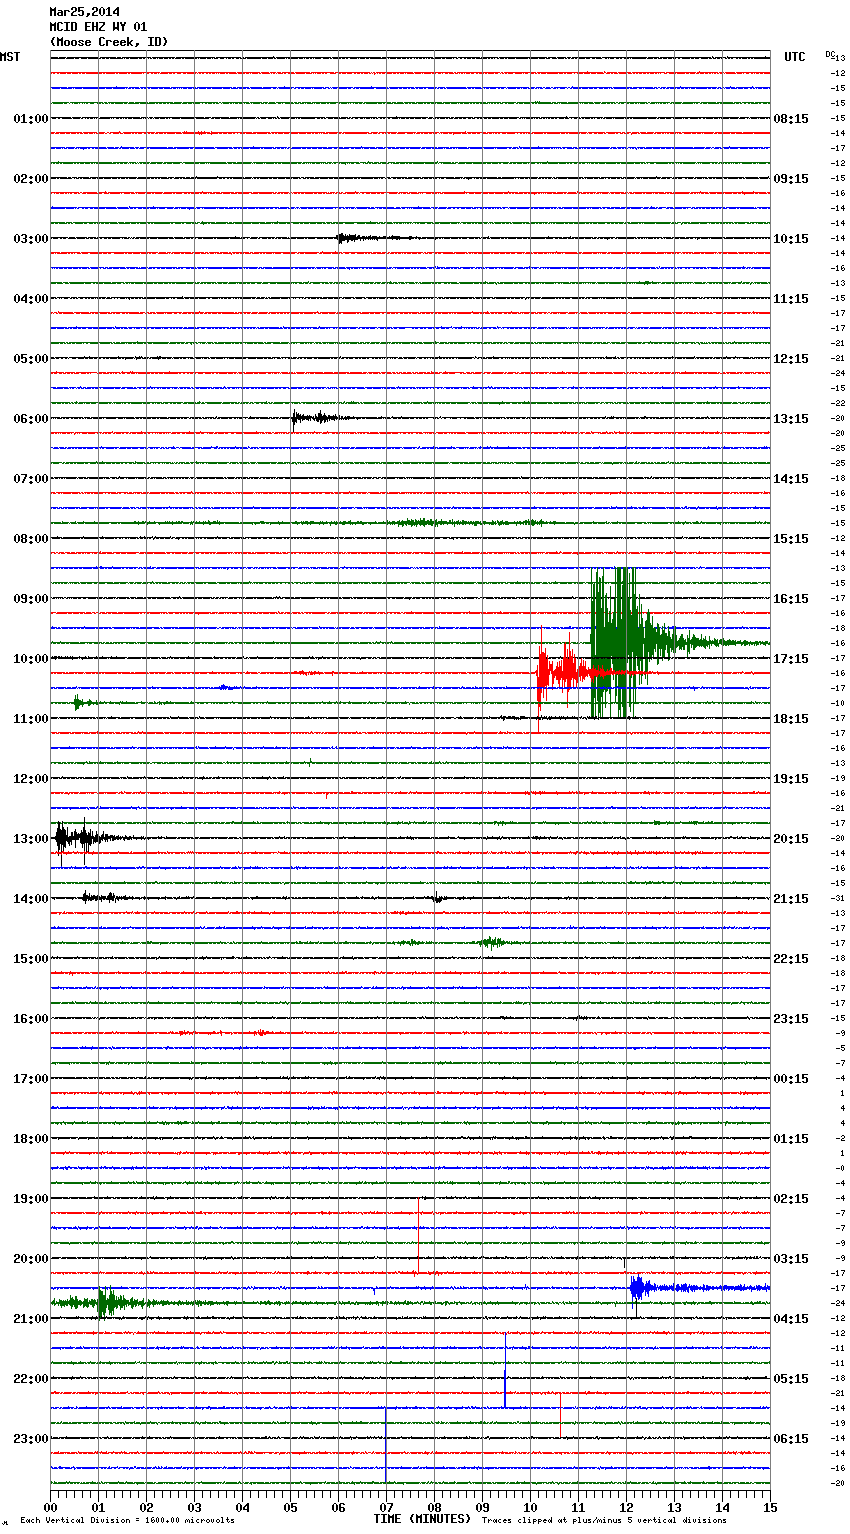Image resolution: width=850 pixels, height=1534 pixels.
Task: Click the 08:15 UTC time label
Action: tap(791, 119)
